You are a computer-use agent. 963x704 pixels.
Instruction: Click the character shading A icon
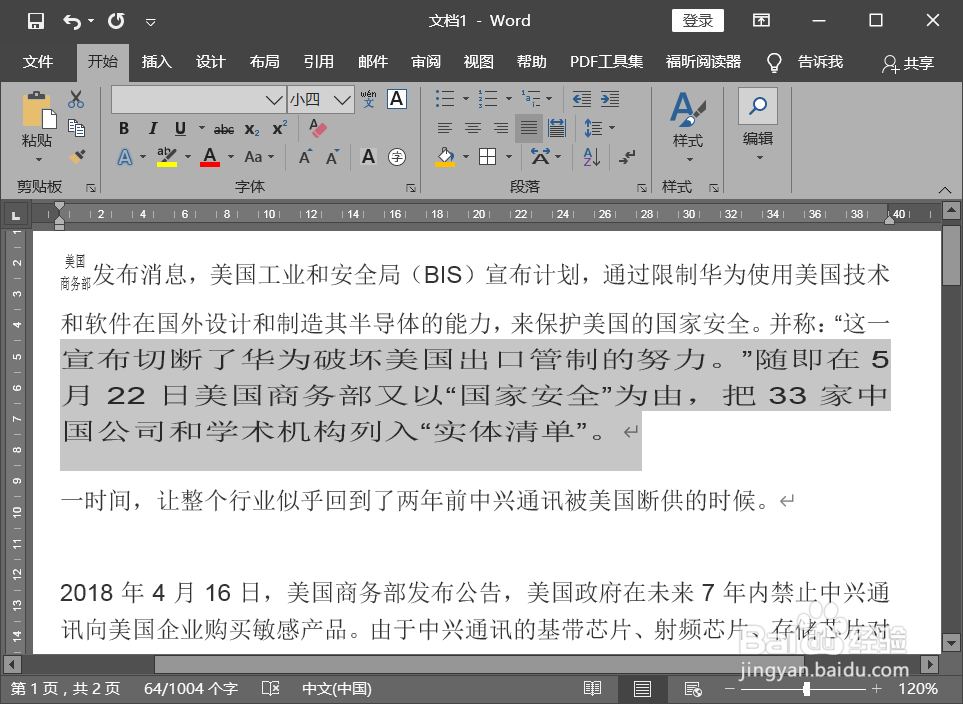pos(368,157)
